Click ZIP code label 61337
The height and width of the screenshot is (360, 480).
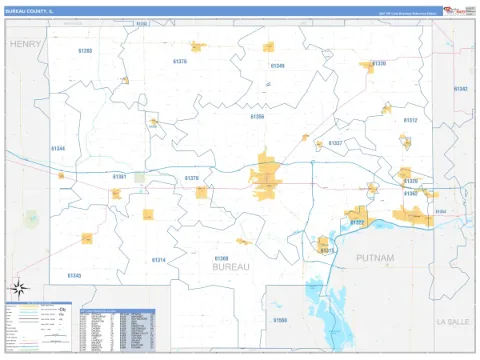335,143
